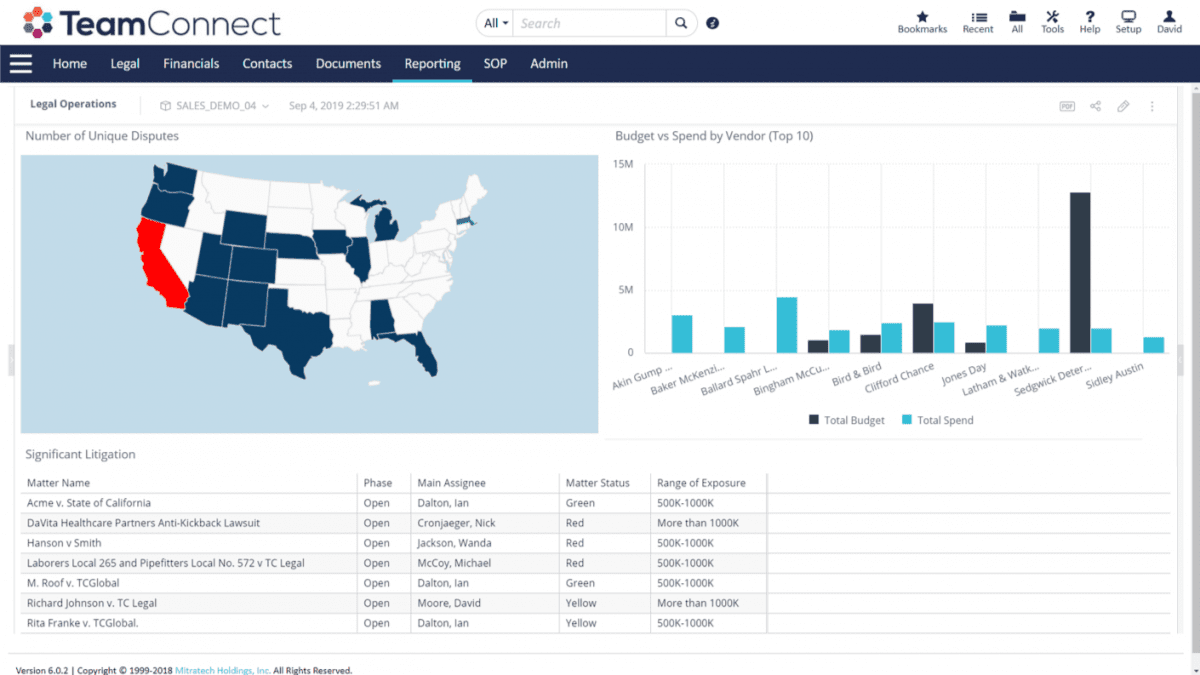This screenshot has width=1200, height=675.
Task: Open the Contacts menu
Action: click(267, 63)
